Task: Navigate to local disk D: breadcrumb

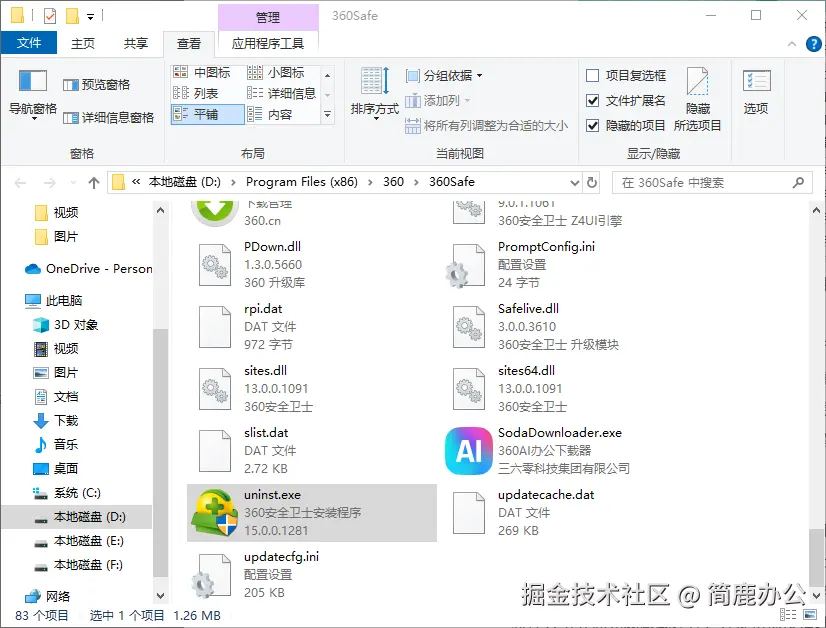Action: (184, 182)
